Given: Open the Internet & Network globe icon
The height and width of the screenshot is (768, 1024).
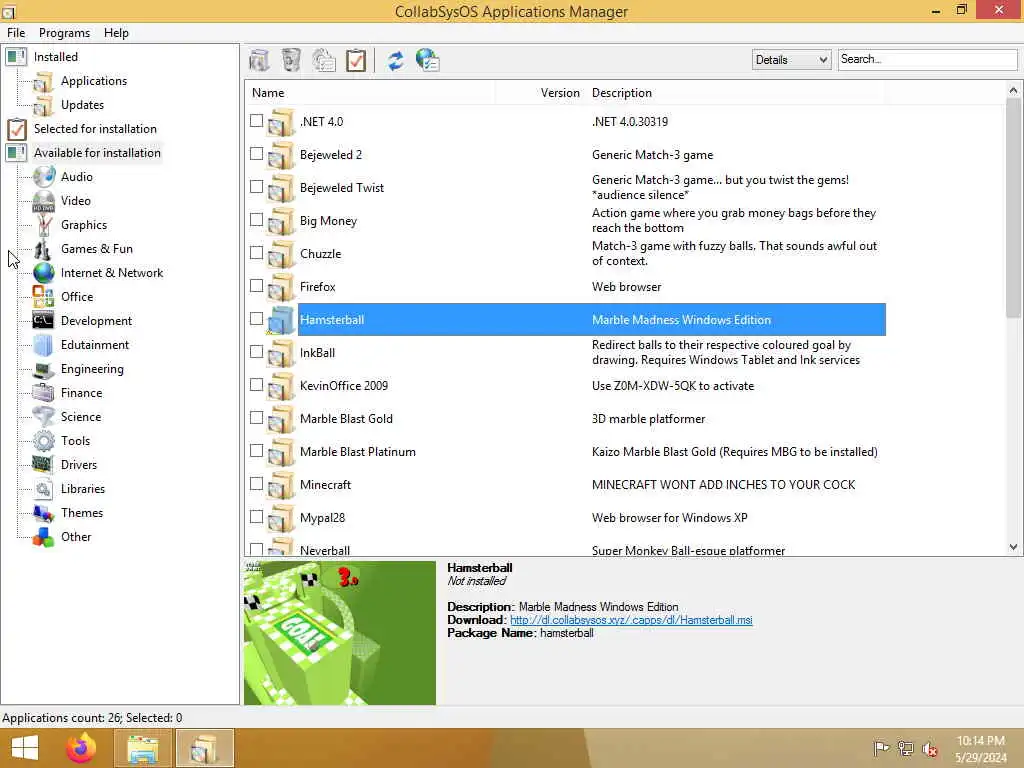Looking at the screenshot, I should (44, 273).
